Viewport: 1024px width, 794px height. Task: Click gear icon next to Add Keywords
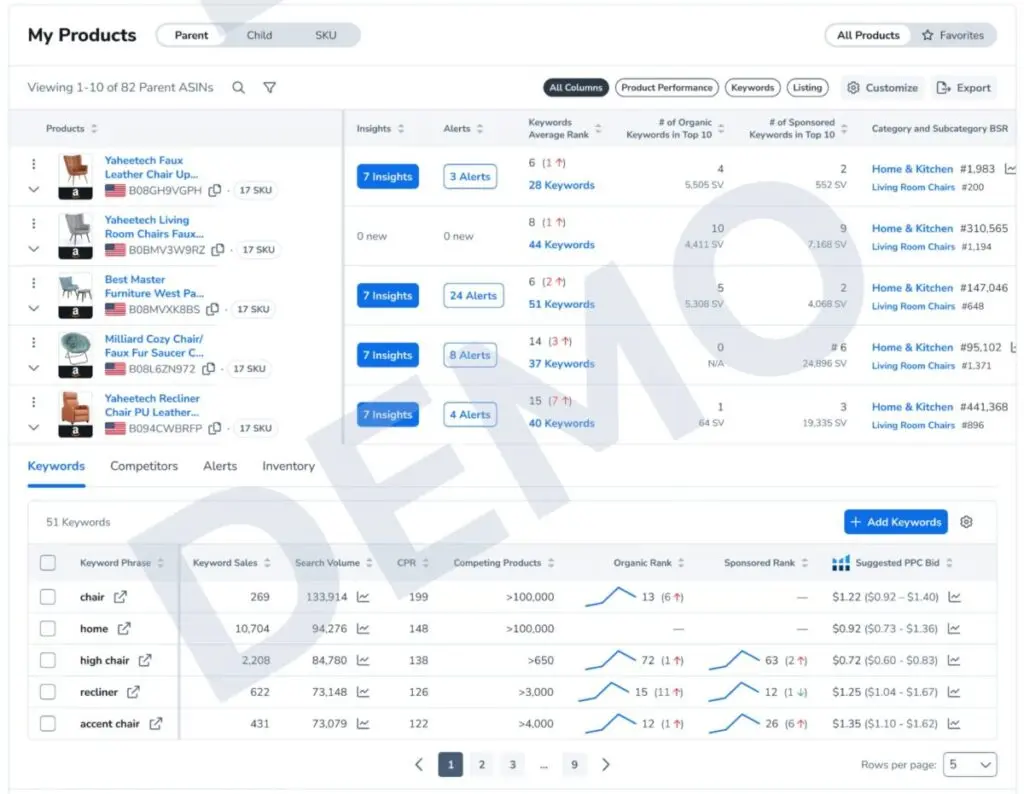[966, 522]
